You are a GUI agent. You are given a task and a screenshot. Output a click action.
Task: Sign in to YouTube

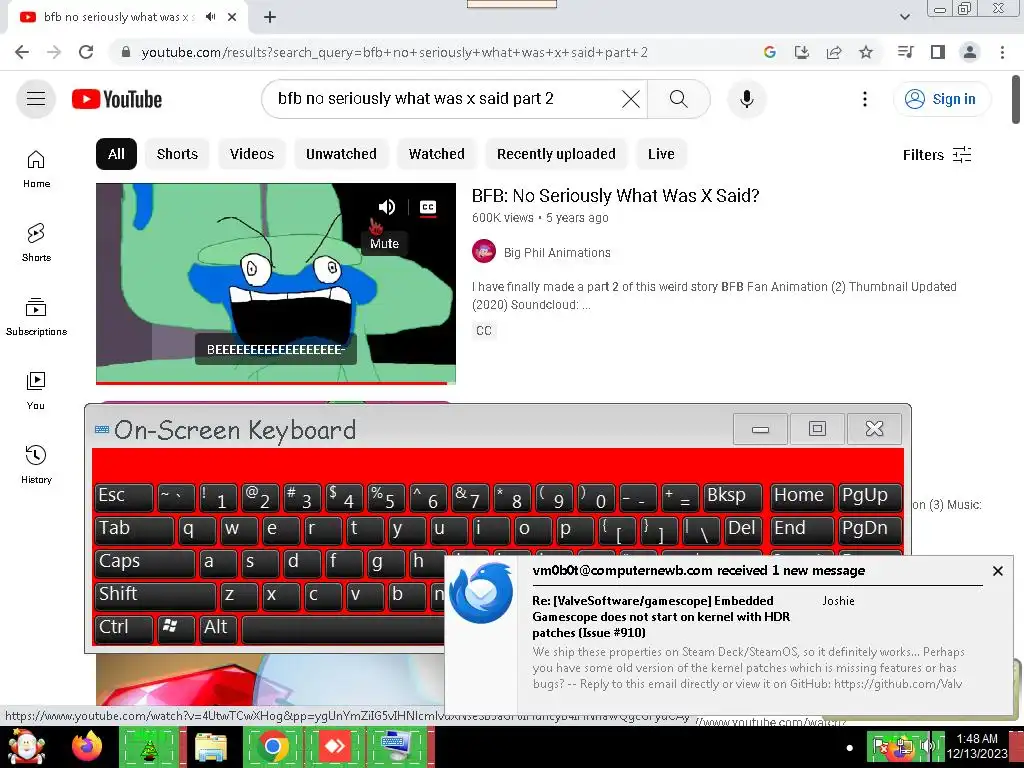(941, 99)
